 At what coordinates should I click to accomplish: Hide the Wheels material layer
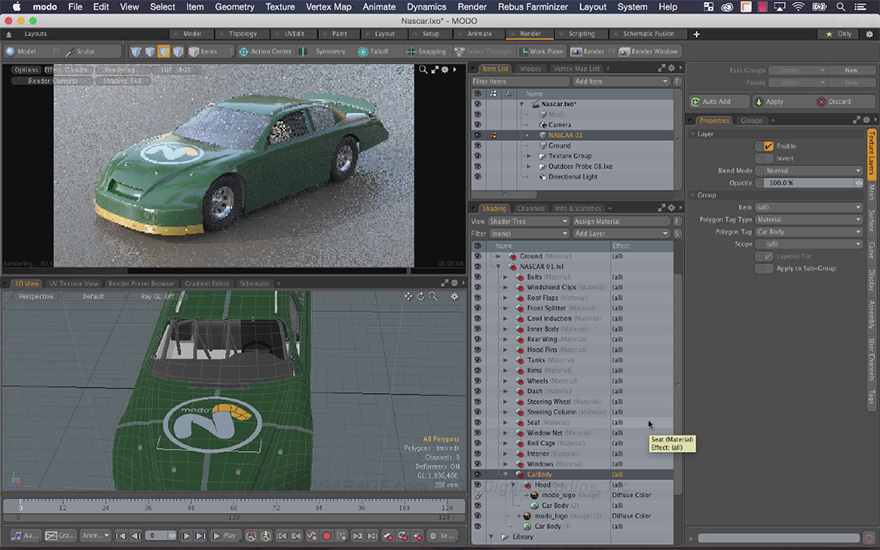(x=478, y=381)
